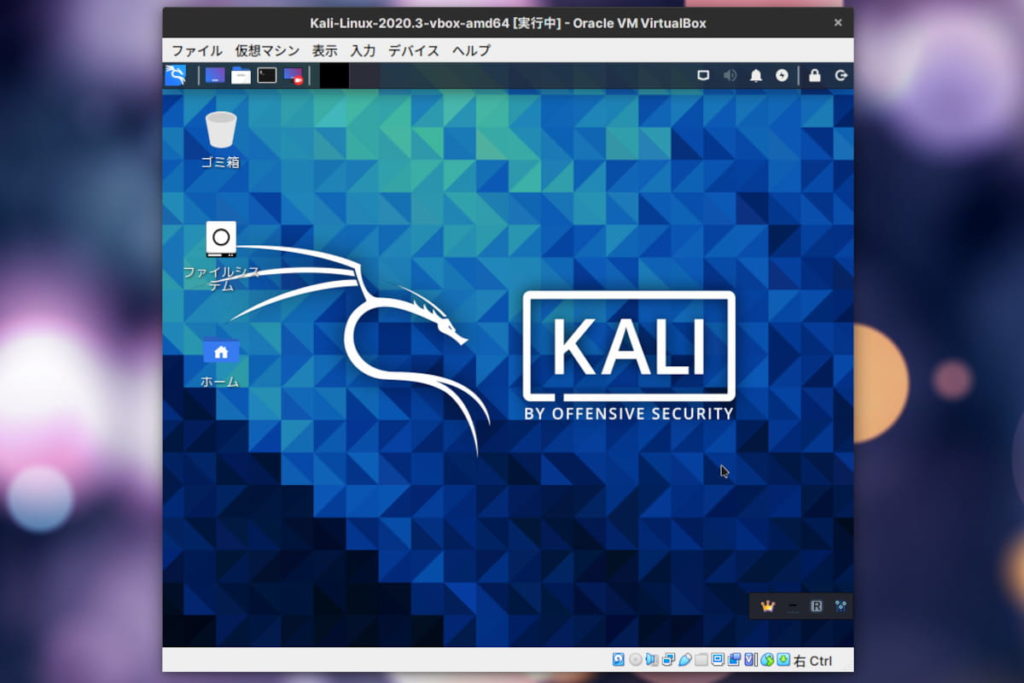The width and height of the screenshot is (1024, 683).
Task: Click the notification bell in the Kali panel
Action: tap(756, 75)
